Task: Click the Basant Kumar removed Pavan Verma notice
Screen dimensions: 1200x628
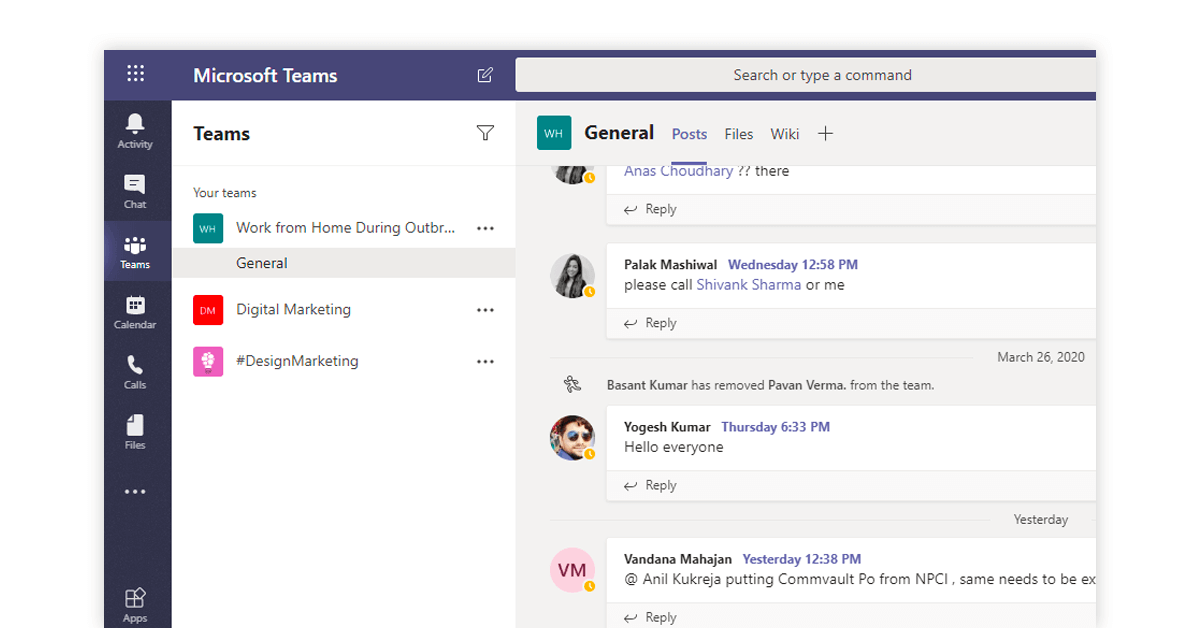Action: pos(770,385)
